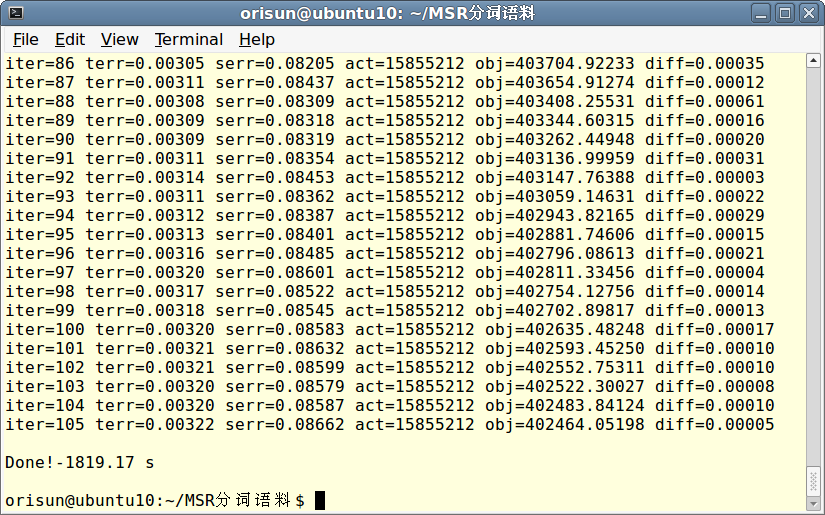Click the value diff=0.00003

tap(705, 177)
